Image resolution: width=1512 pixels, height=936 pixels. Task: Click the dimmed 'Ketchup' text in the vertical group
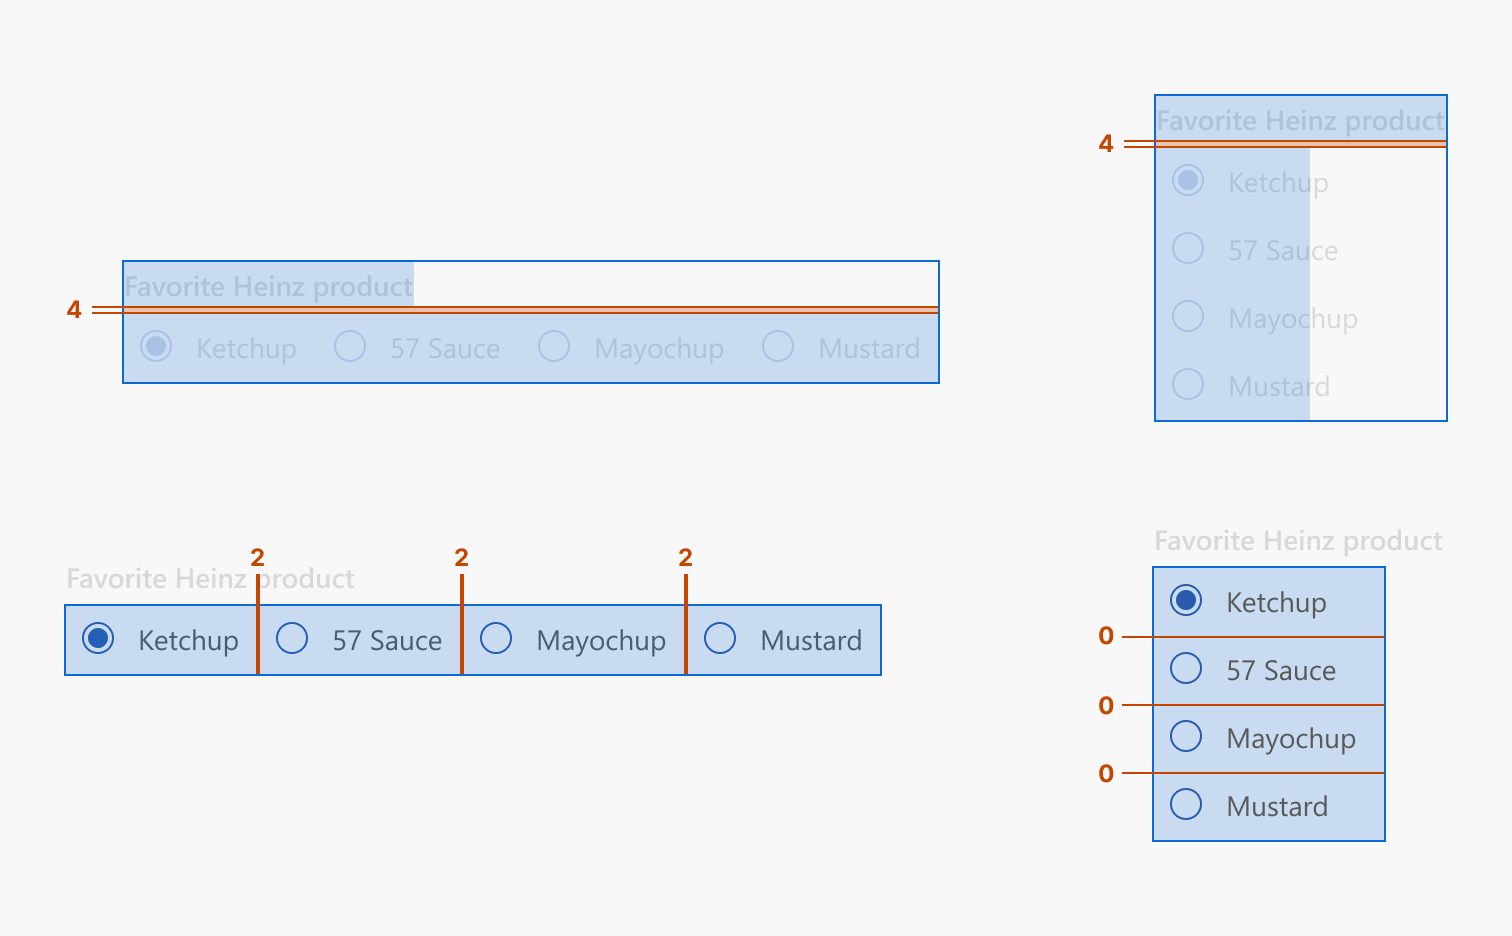(x=1278, y=183)
